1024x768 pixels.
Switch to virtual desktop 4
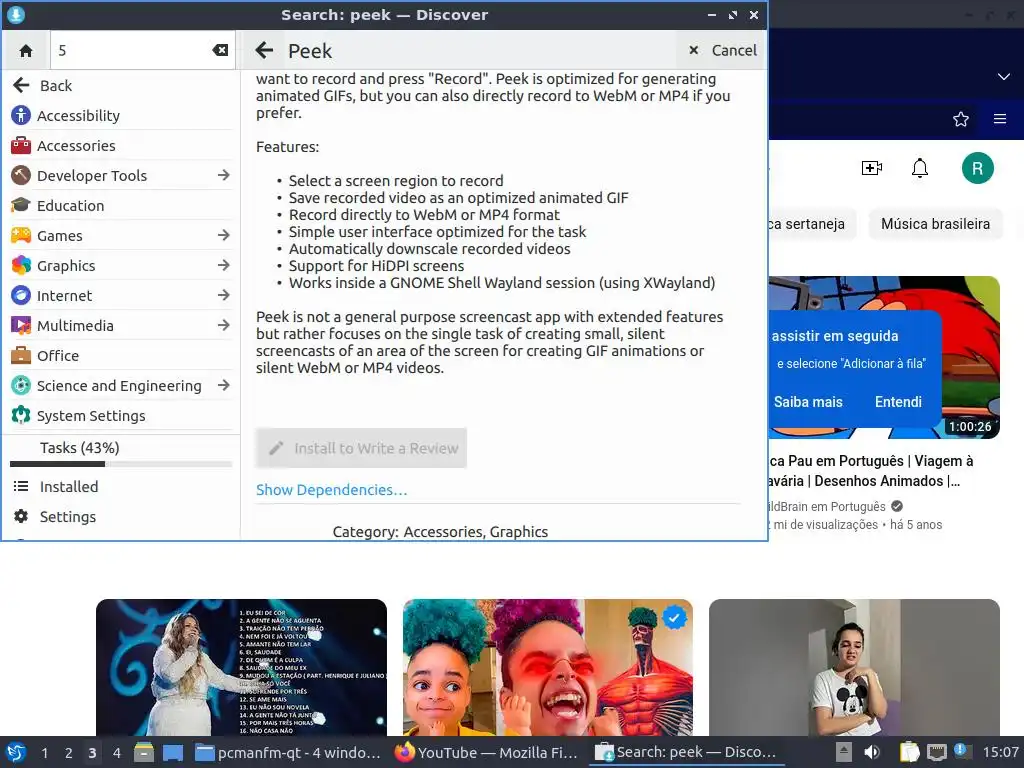116,753
